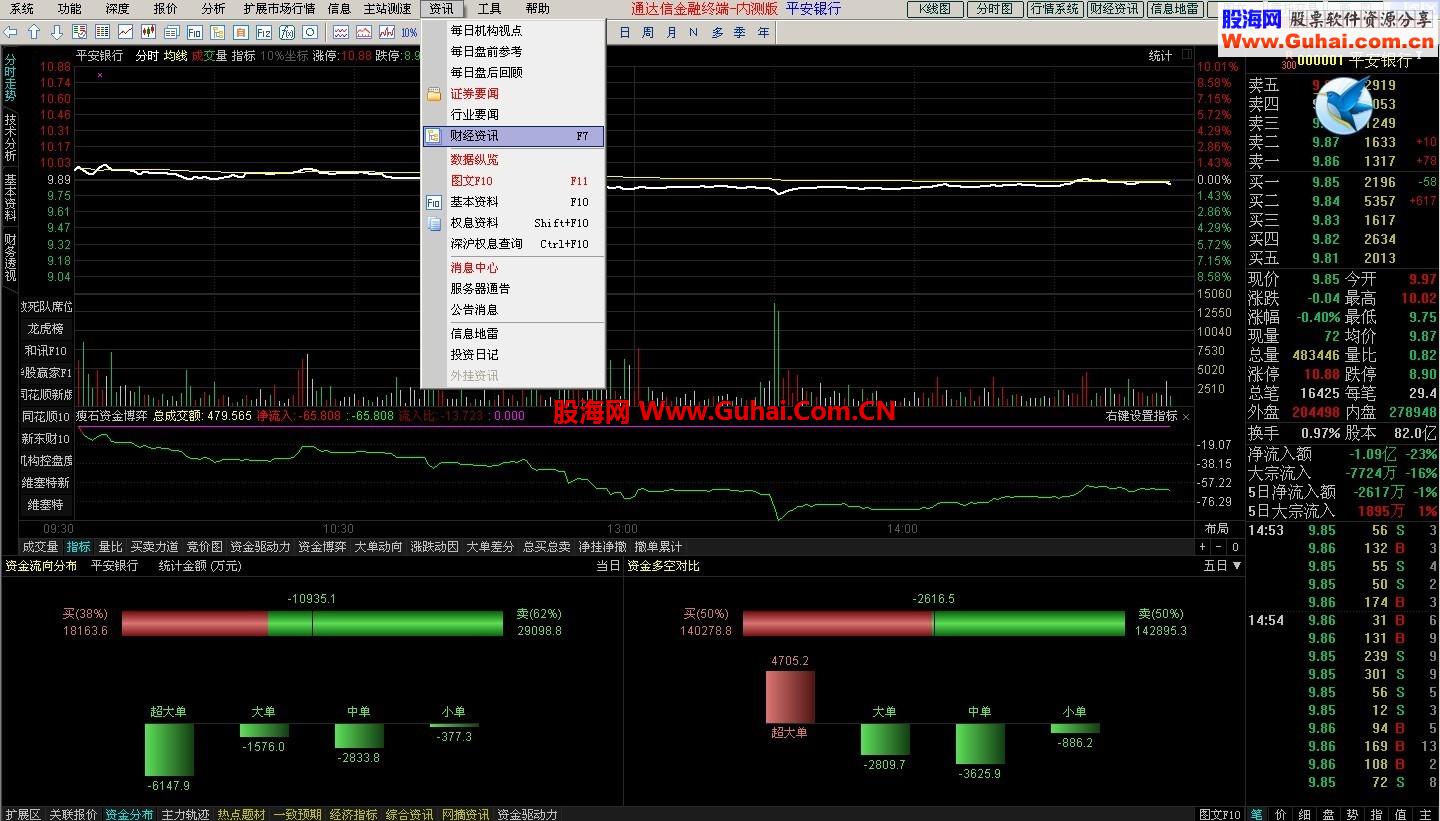This screenshot has height=821, width=1440.
Task: Click the 行情系统 button
Action: (1054, 9)
